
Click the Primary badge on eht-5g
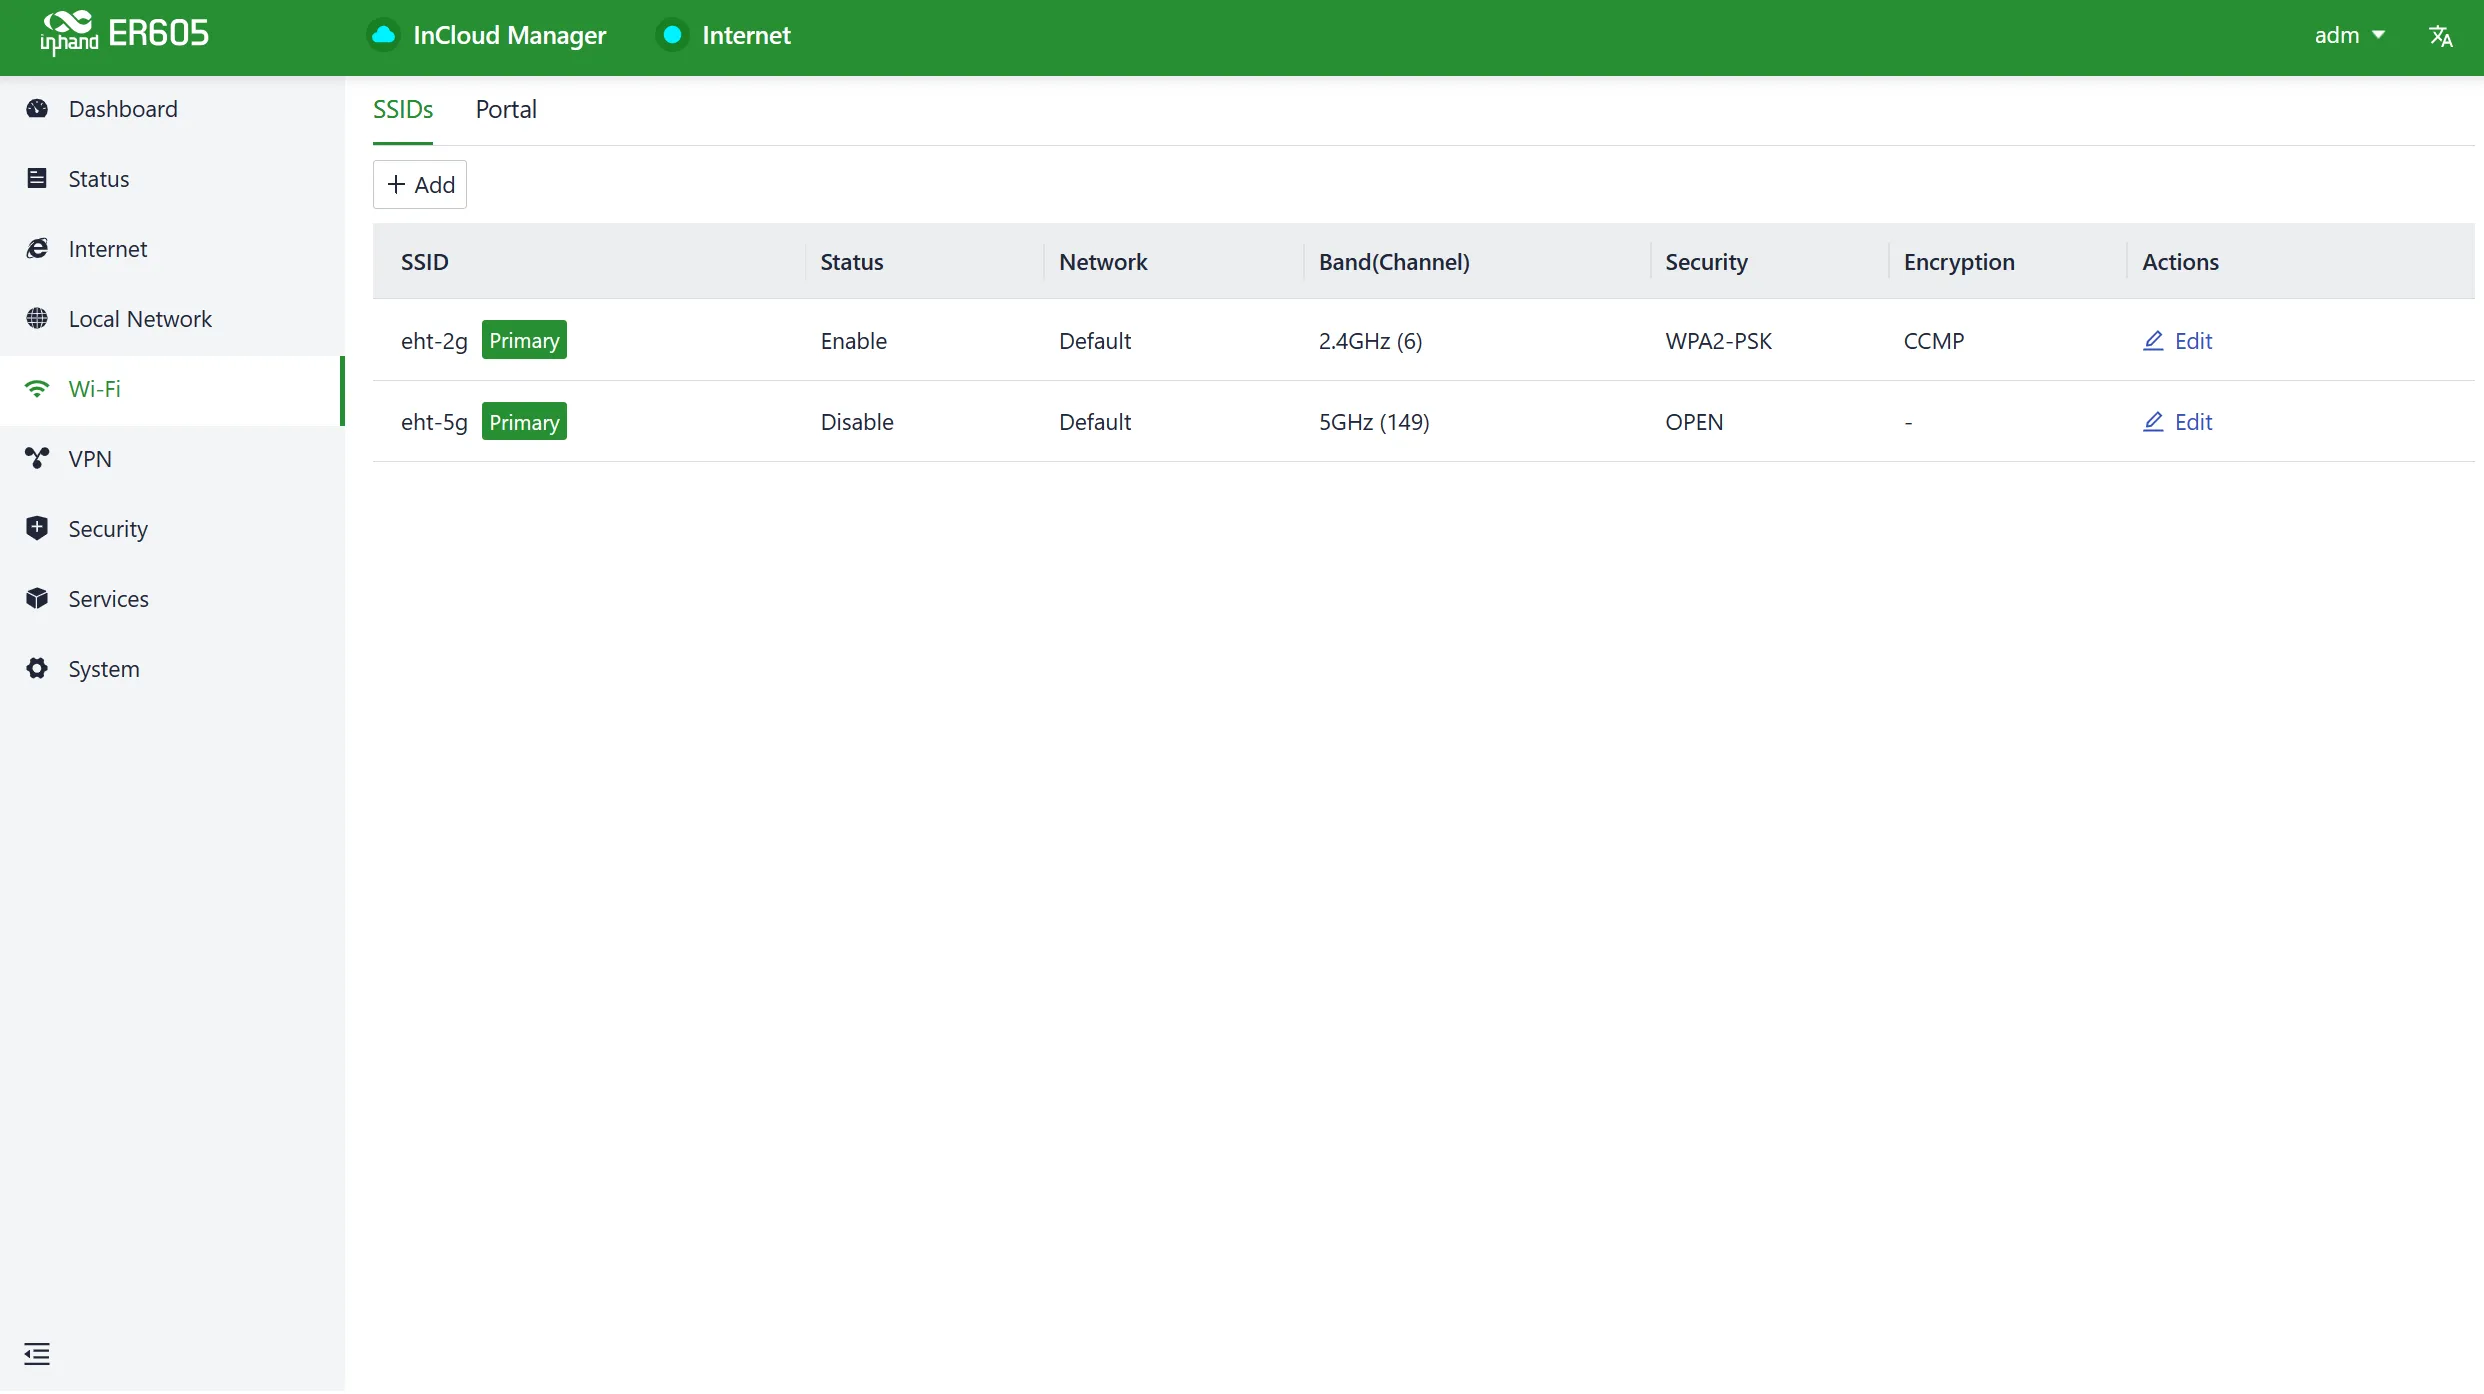(524, 422)
